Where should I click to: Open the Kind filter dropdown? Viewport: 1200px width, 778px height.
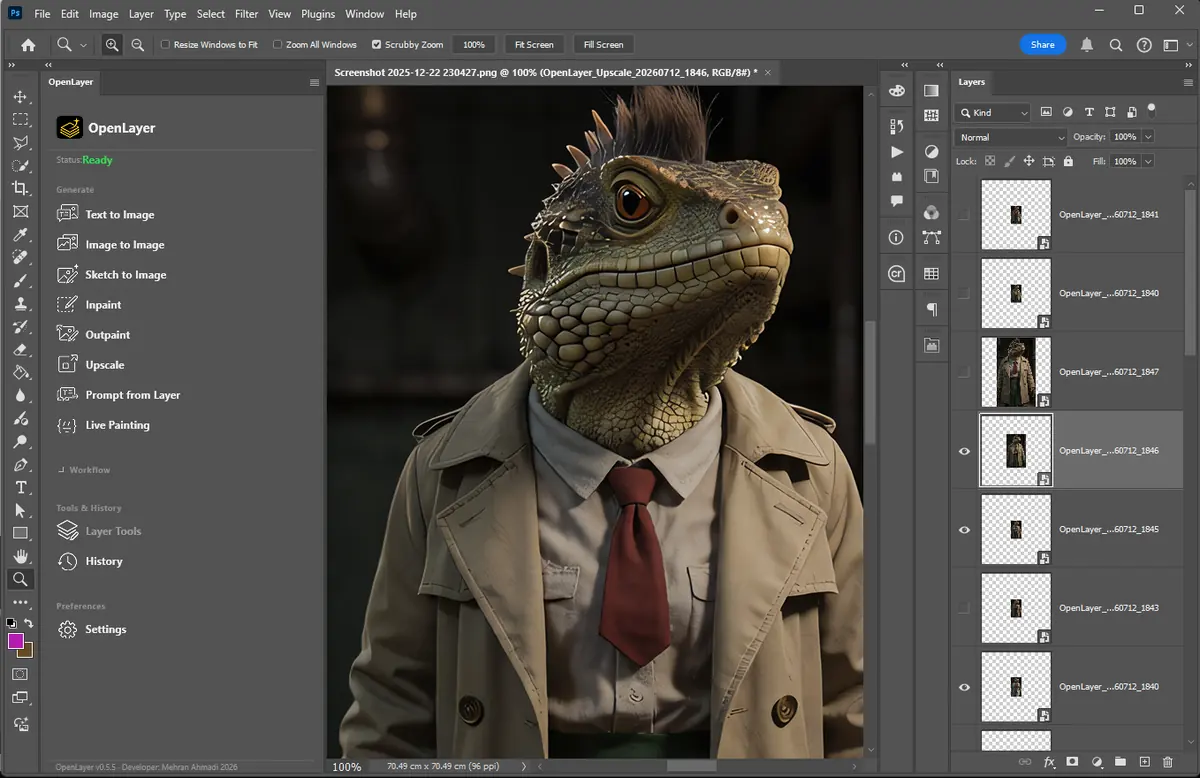tap(992, 113)
